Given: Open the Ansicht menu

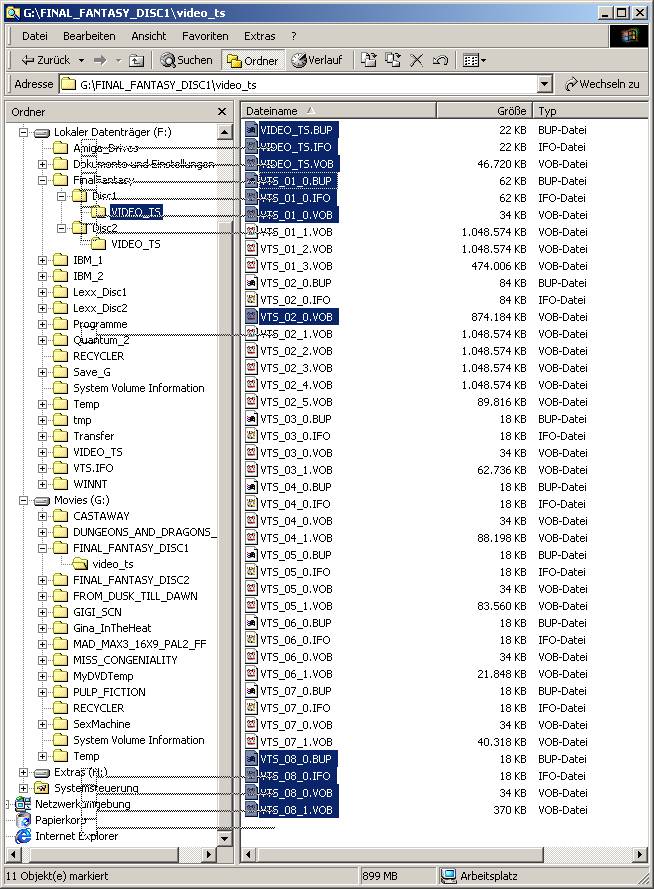Looking at the screenshot, I should tap(149, 36).
